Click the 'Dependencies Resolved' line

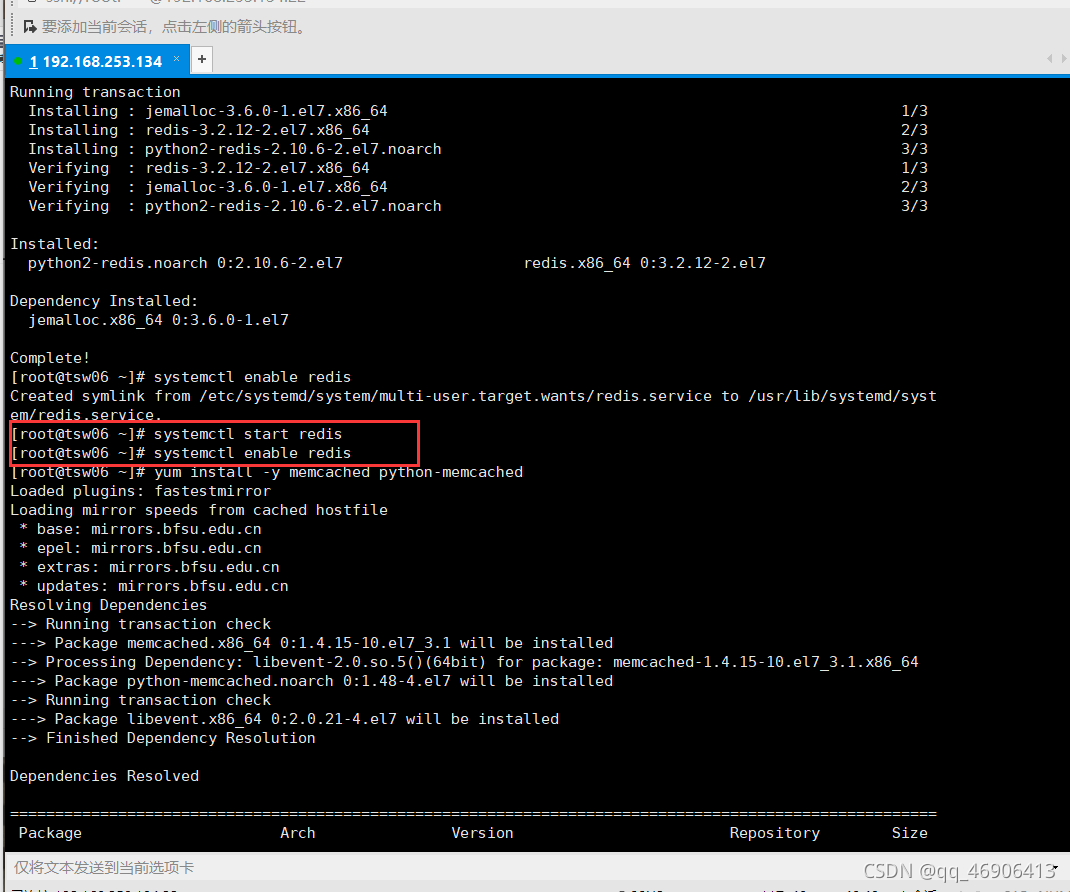point(104,776)
